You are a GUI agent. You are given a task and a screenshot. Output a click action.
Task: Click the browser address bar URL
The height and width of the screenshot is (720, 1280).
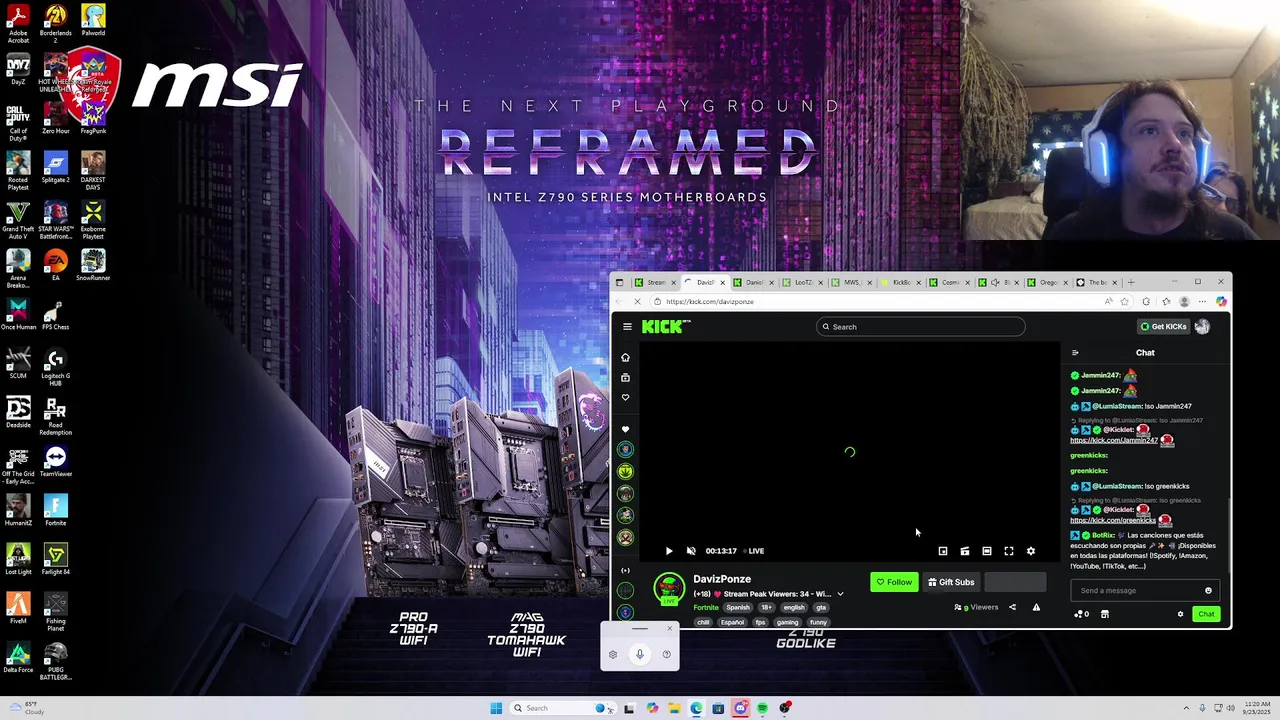pos(710,301)
